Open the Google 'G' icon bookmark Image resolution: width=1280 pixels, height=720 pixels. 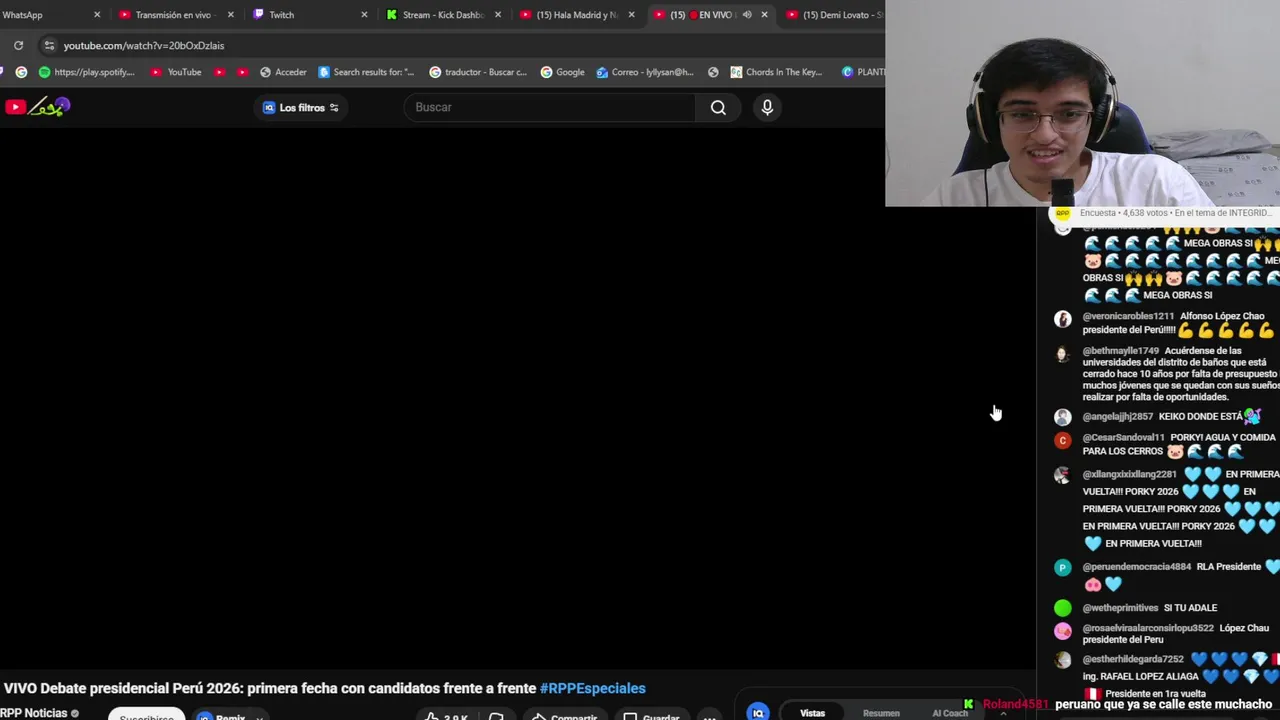click(21, 72)
